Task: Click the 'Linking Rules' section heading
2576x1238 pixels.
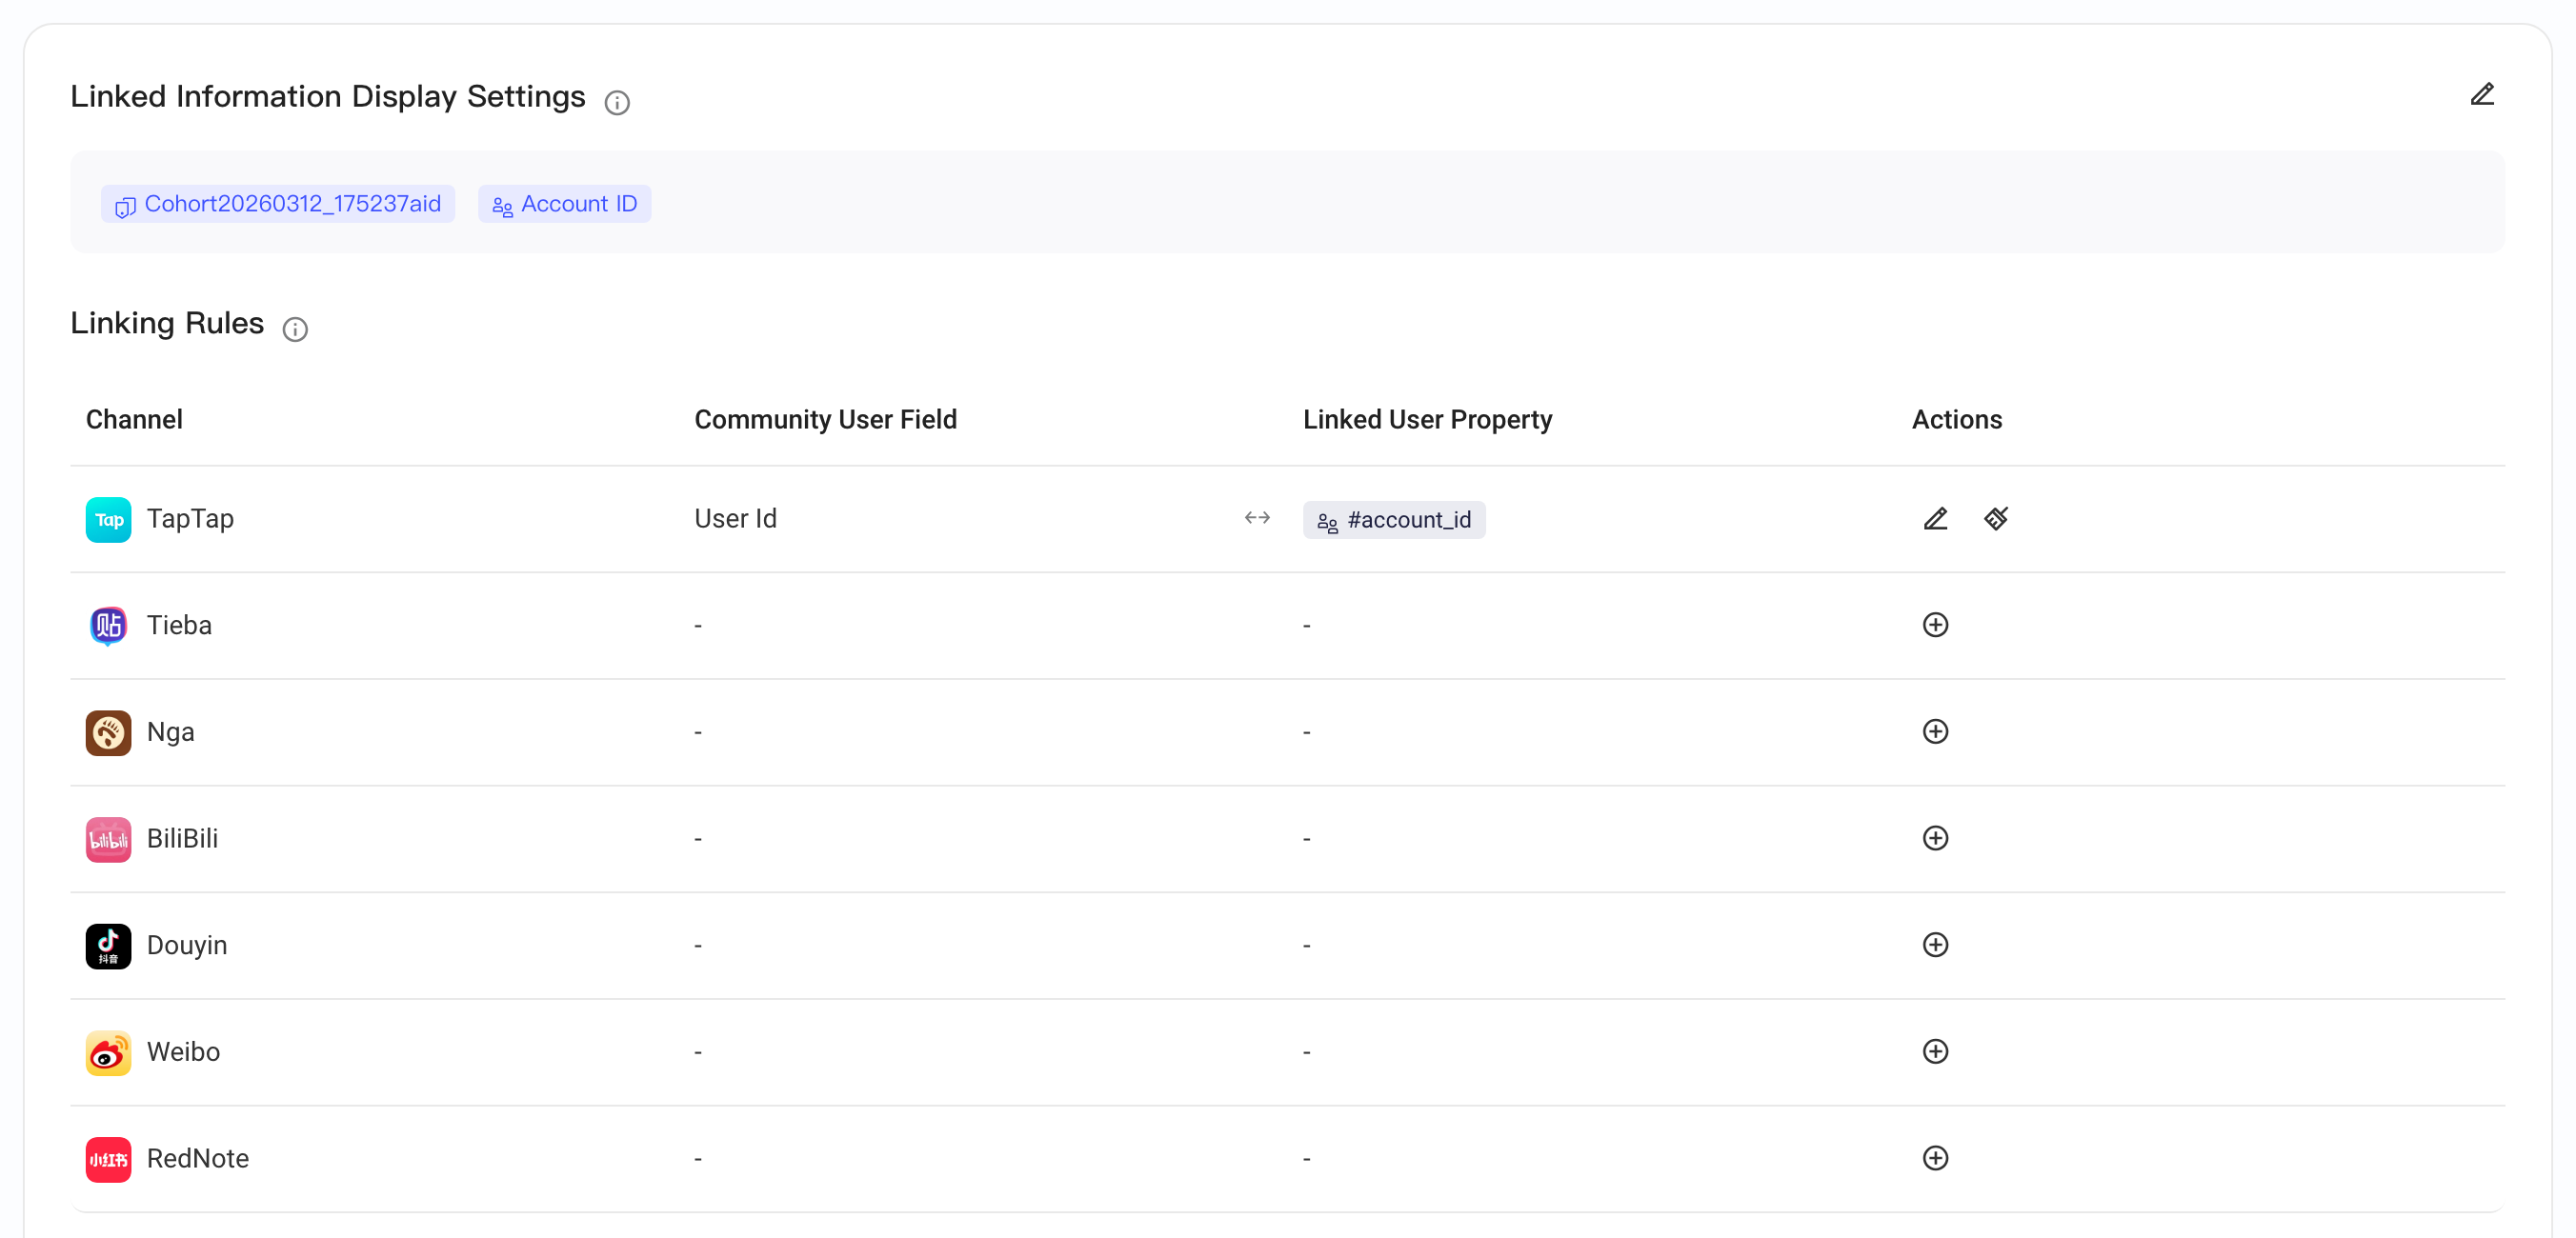Action: tap(167, 323)
